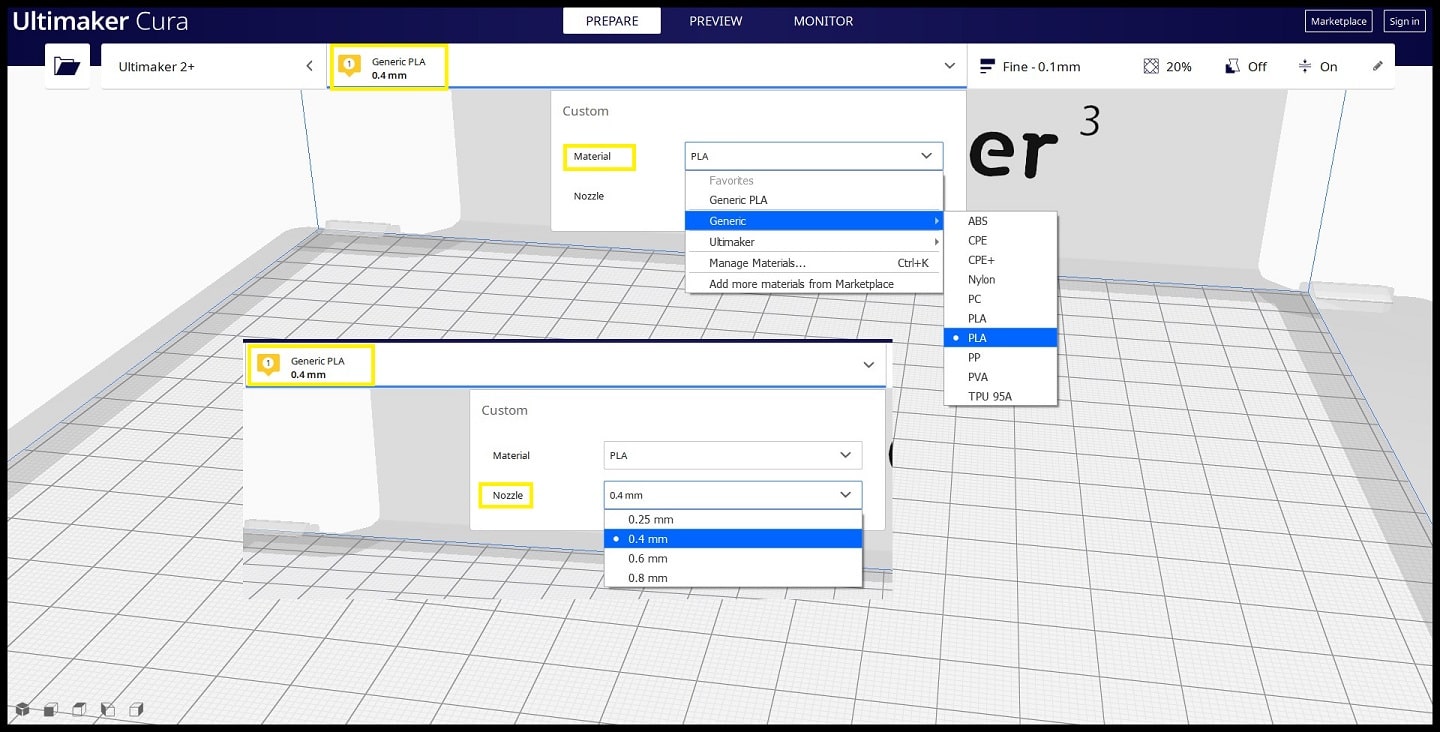Switch to the PREVIEW stage tab
The width and height of the screenshot is (1440, 732).
(x=716, y=21)
